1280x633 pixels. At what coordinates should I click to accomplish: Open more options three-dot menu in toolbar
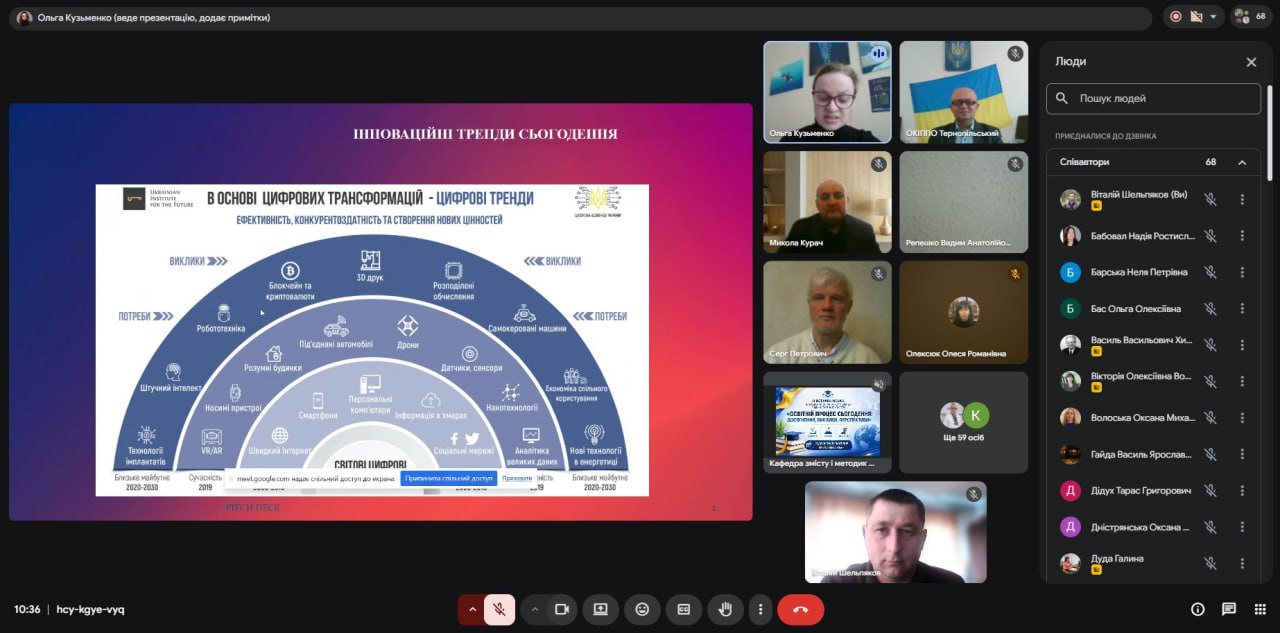(x=761, y=609)
